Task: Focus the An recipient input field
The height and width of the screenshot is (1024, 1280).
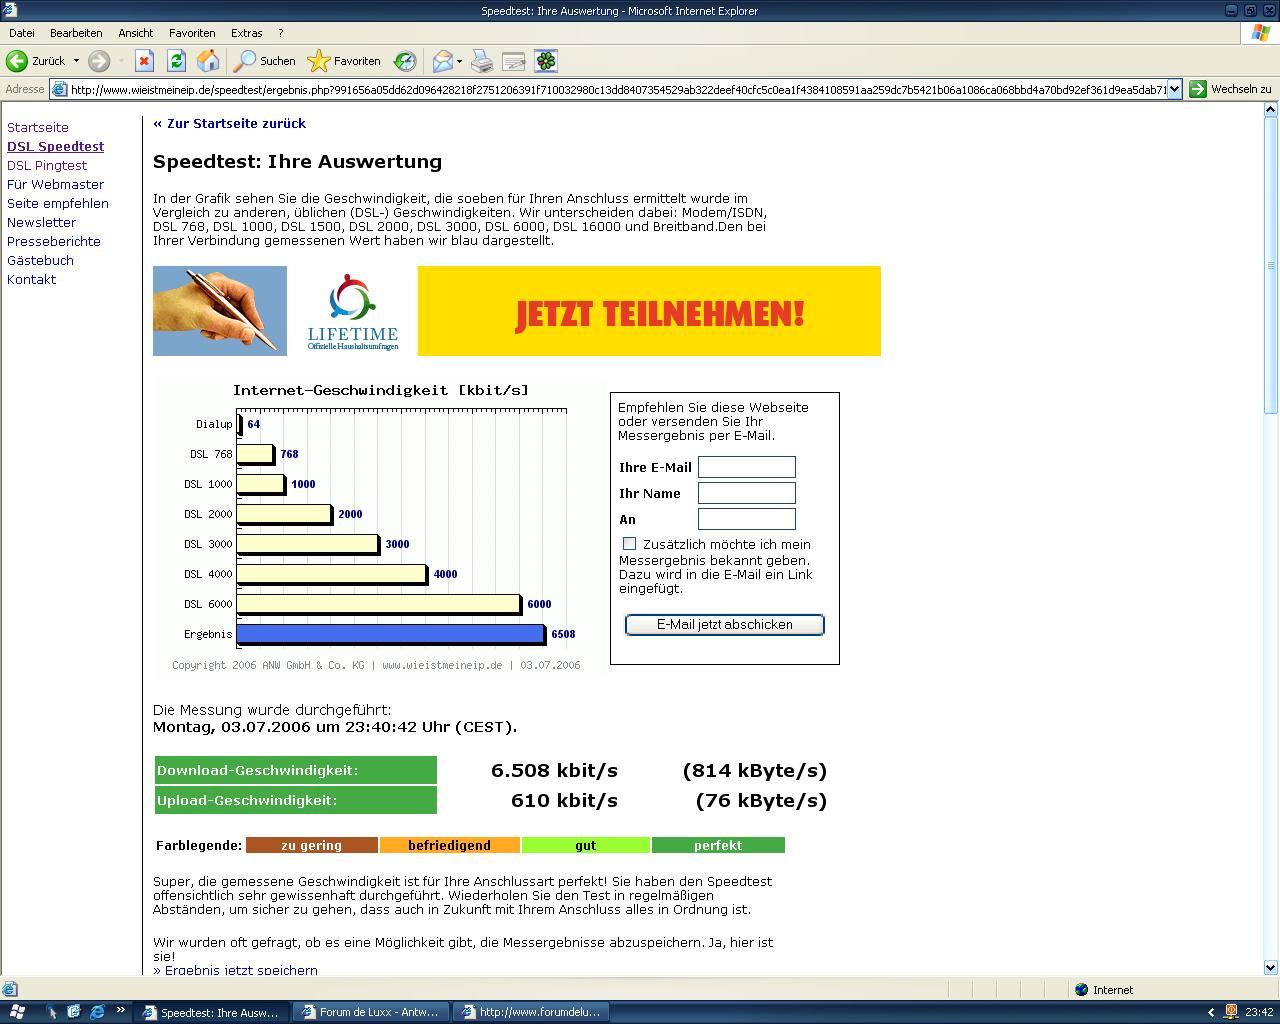Action: pyautogui.click(x=747, y=519)
